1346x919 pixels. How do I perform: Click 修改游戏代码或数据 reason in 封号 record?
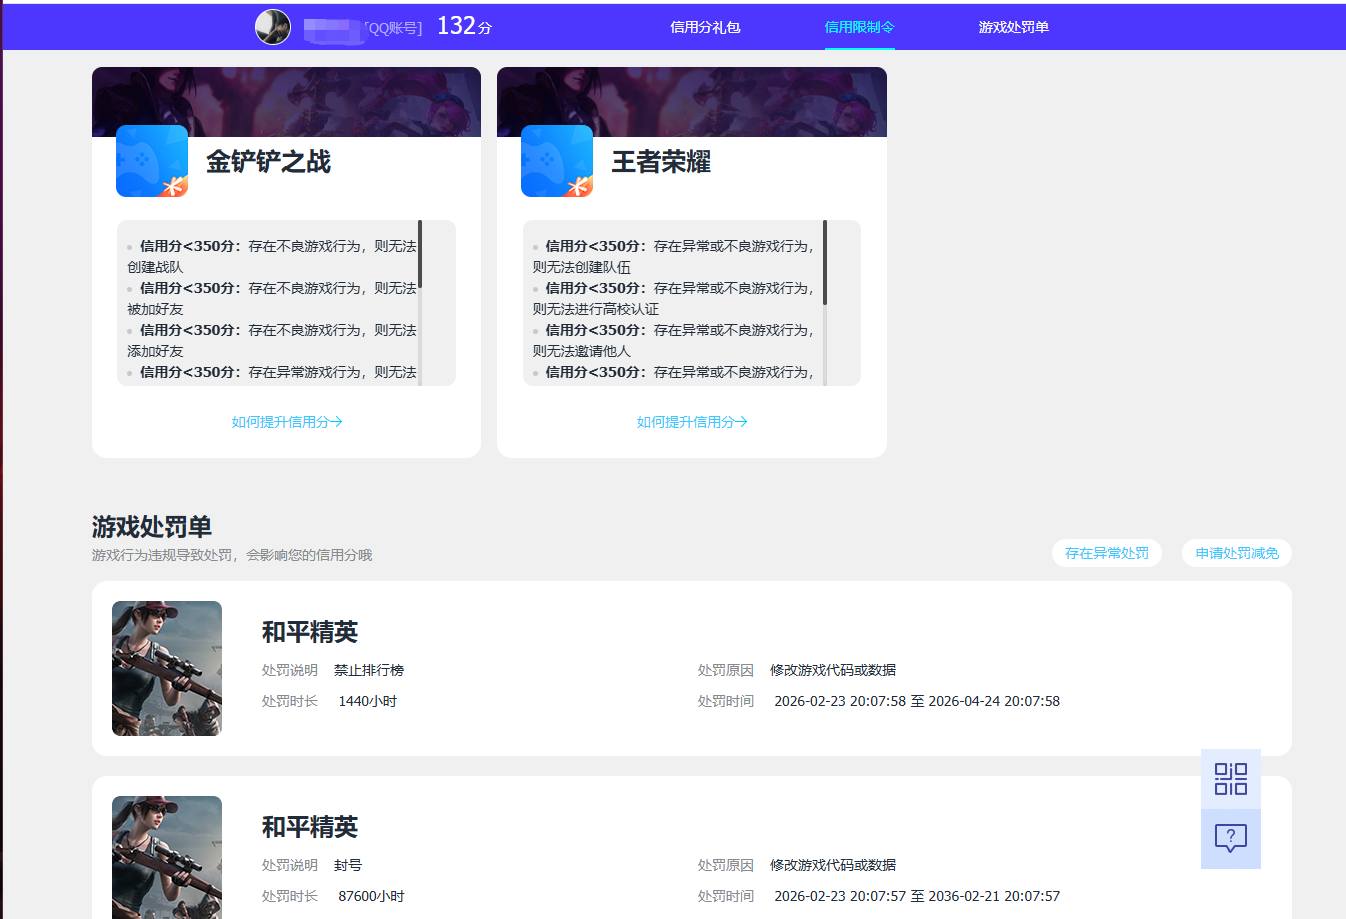(x=833, y=865)
